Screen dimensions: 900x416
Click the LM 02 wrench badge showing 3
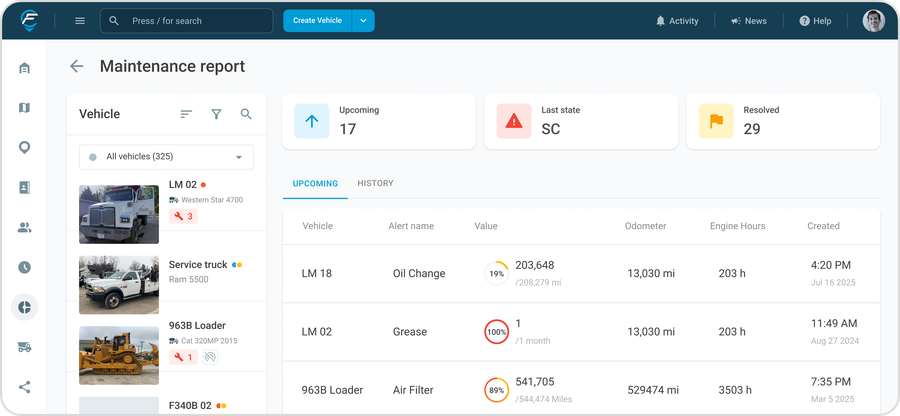tap(183, 216)
